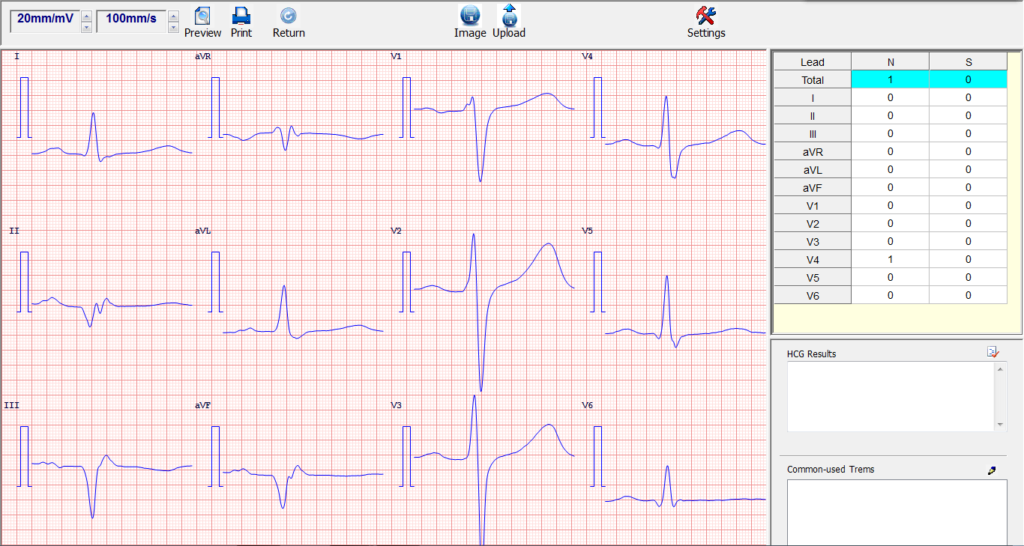Open the Preview icon

click(202, 16)
